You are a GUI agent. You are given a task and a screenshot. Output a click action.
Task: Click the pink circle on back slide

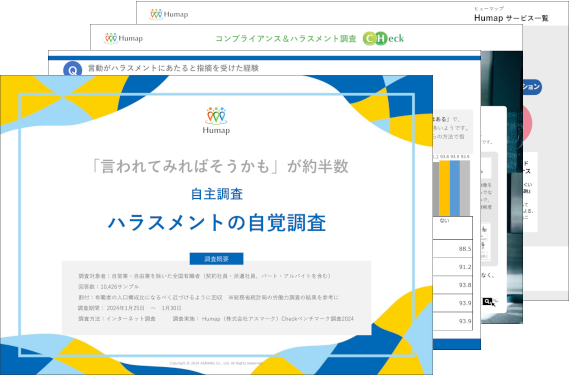pyautogui.click(x=528, y=123)
